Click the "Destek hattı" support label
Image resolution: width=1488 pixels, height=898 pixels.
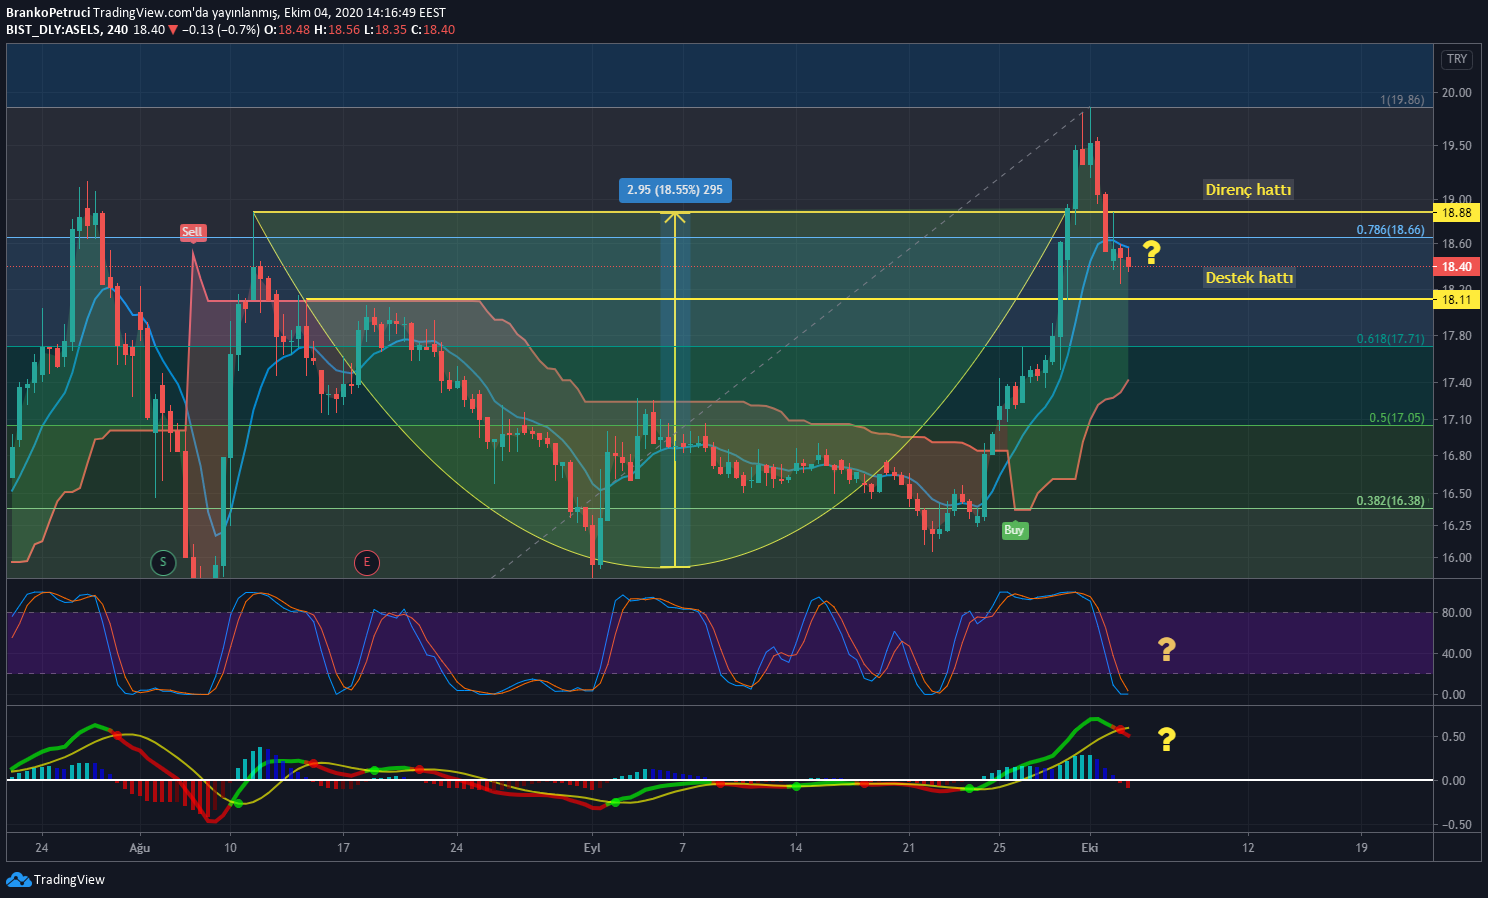1249,278
